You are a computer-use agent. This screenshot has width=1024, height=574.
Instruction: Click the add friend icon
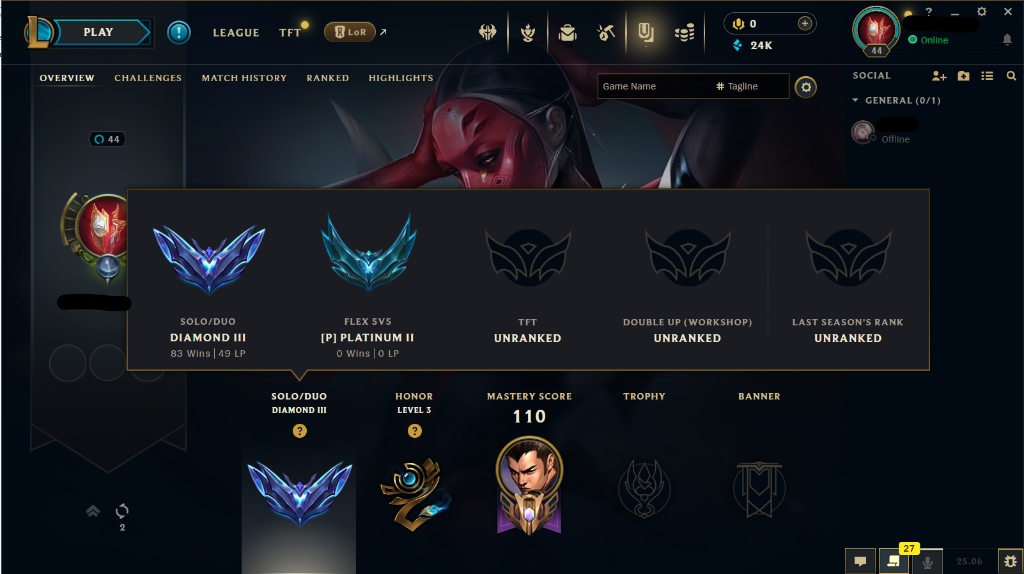click(939, 76)
